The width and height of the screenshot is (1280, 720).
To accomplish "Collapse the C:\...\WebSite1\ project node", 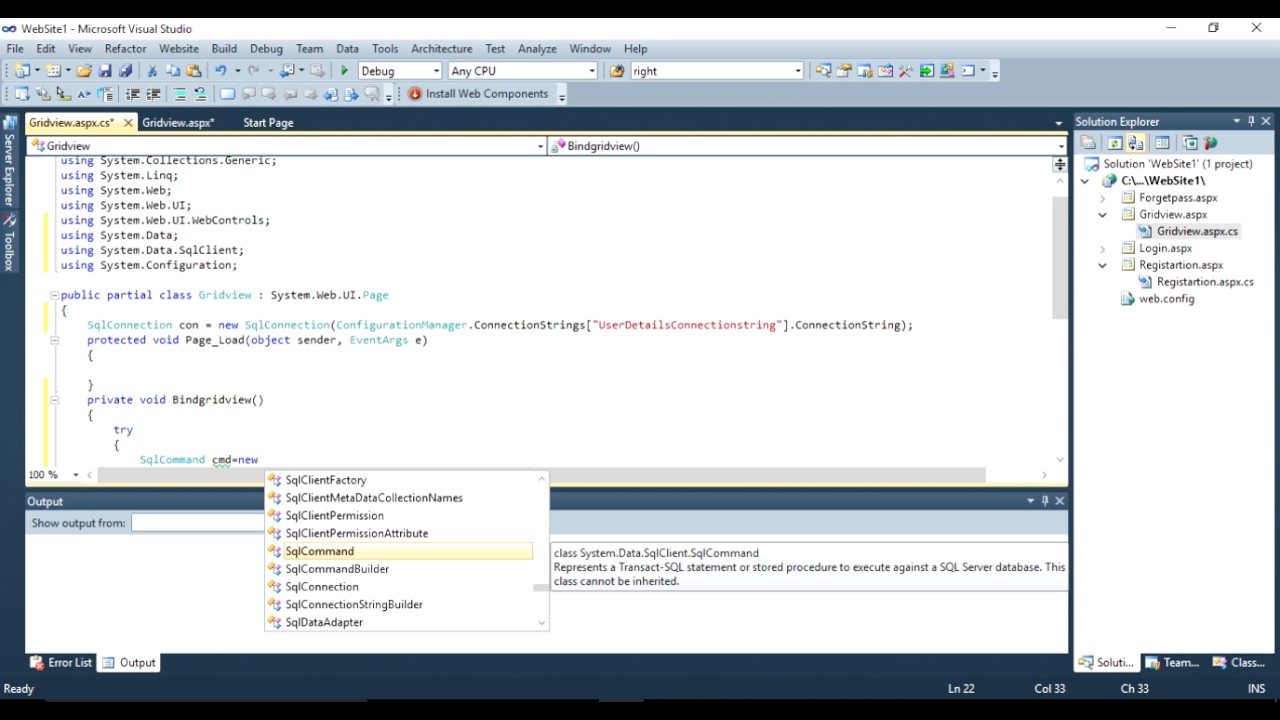I will pyautogui.click(x=1085, y=181).
